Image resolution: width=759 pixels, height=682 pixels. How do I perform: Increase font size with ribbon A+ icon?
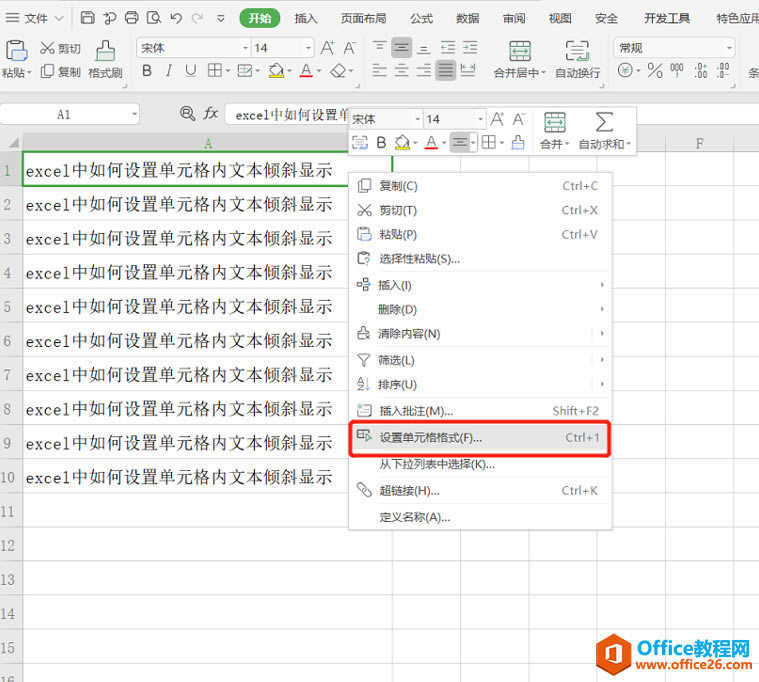tap(327, 48)
